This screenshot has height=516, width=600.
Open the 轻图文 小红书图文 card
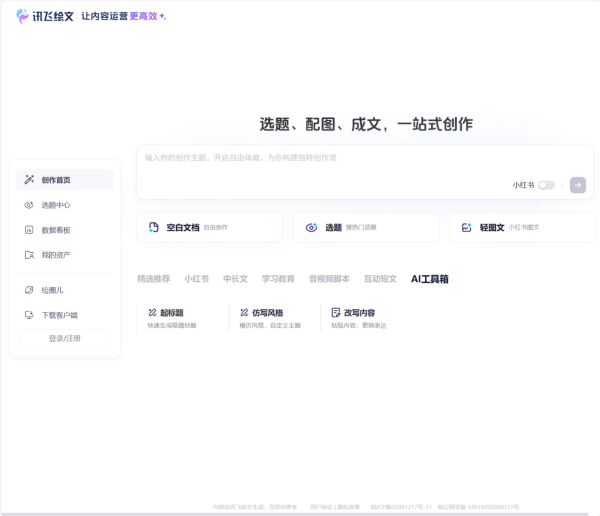click(523, 227)
